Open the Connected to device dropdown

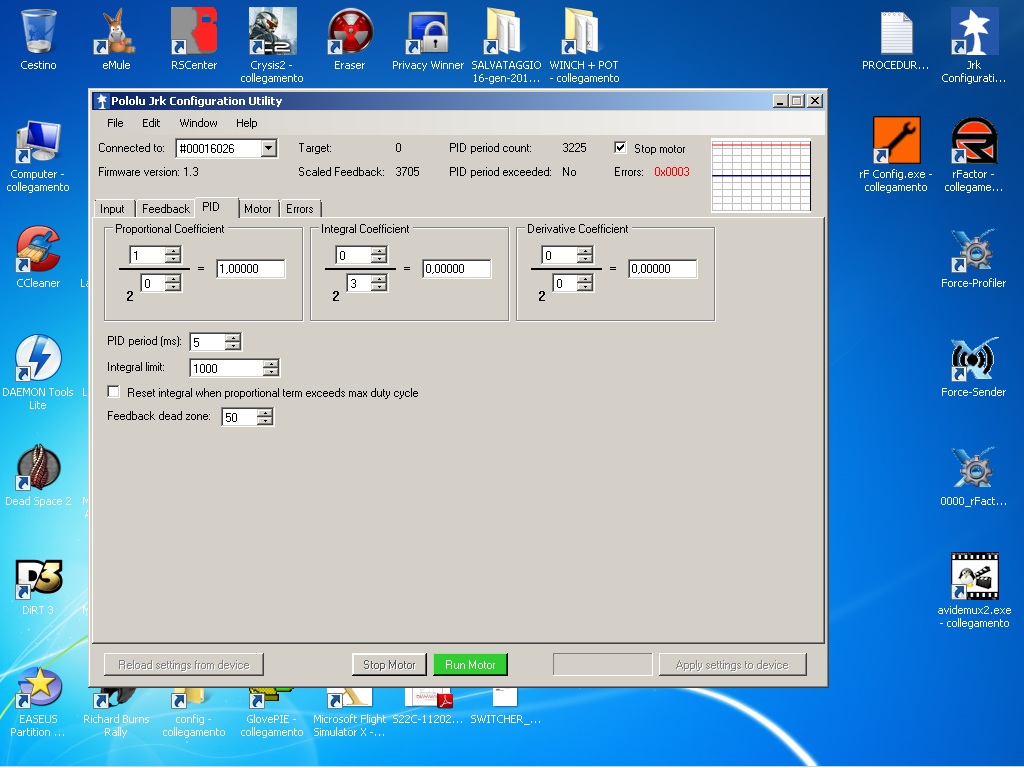pos(268,148)
